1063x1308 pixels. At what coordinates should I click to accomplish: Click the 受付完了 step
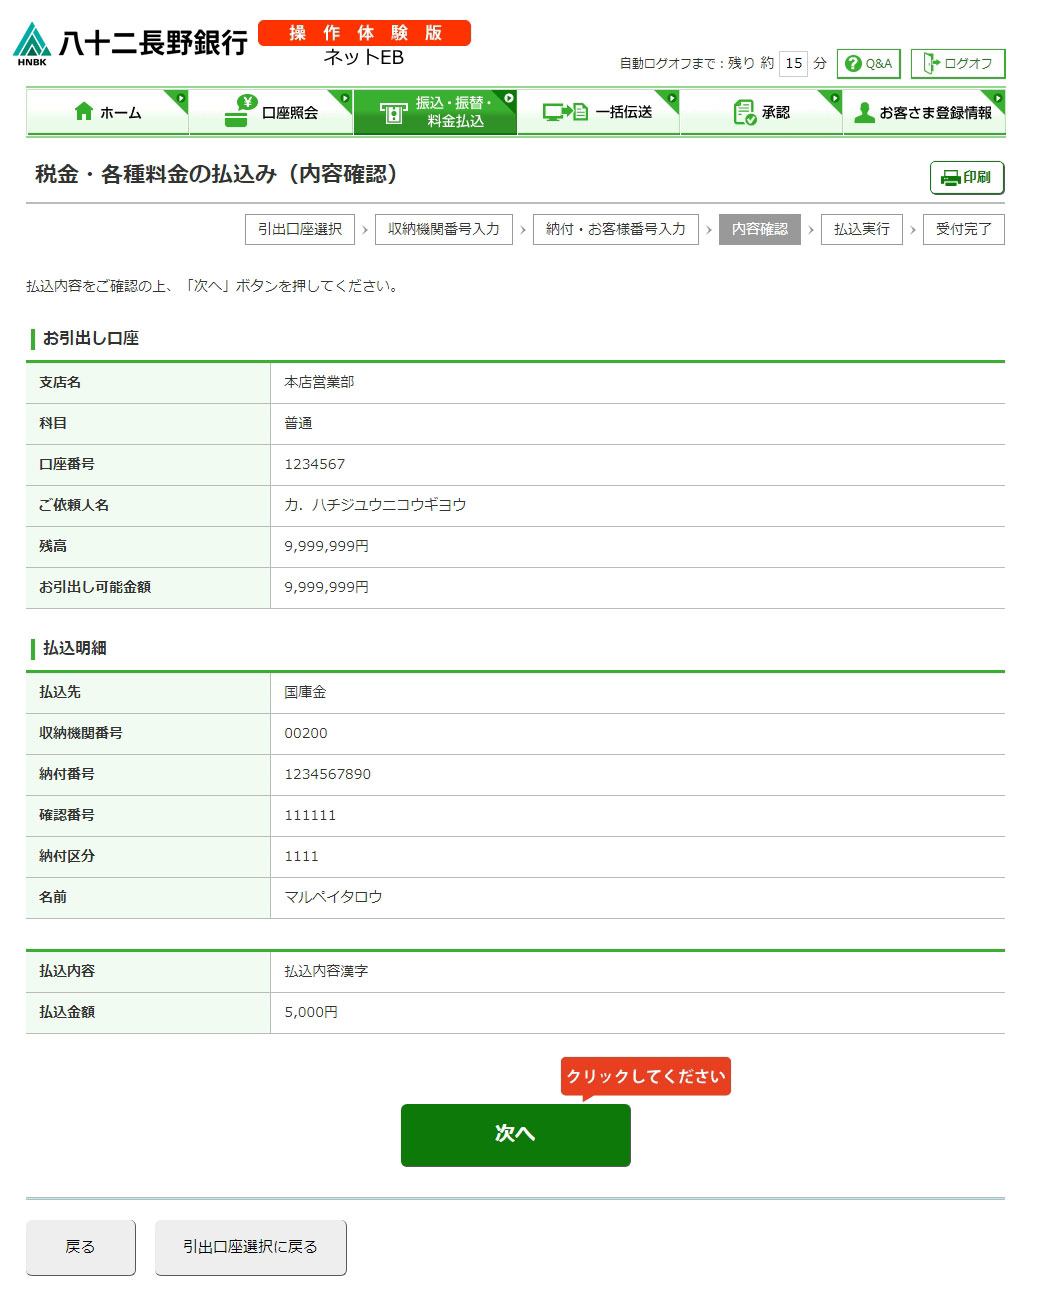(x=963, y=229)
